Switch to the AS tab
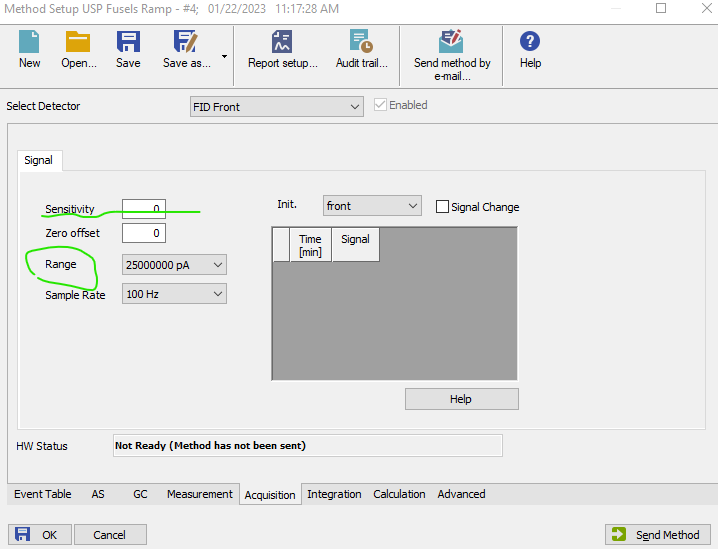 coord(98,494)
